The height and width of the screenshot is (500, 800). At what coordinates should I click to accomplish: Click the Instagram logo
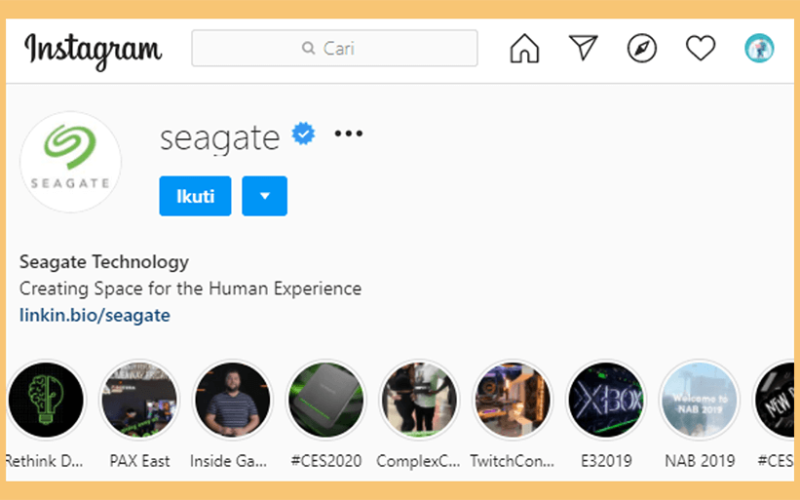coord(93,50)
